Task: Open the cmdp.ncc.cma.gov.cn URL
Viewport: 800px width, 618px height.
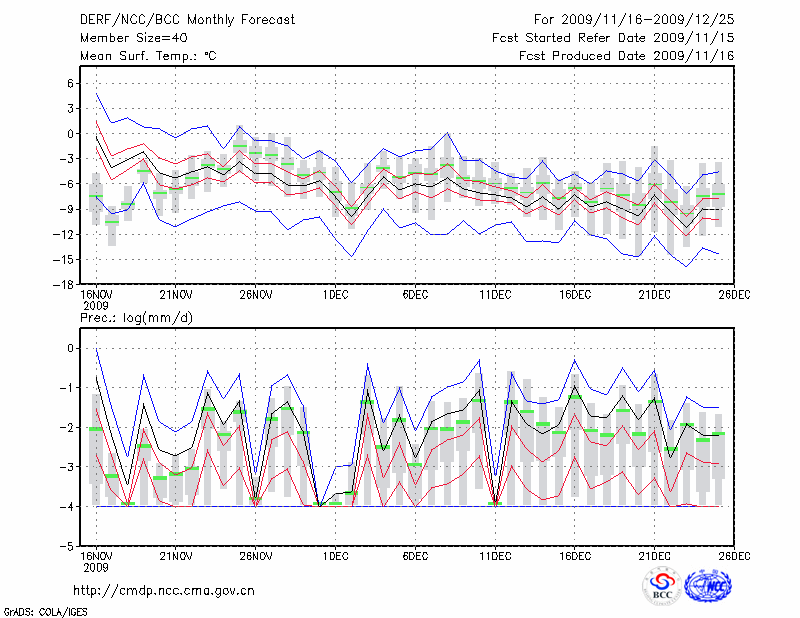Action: [x=164, y=590]
